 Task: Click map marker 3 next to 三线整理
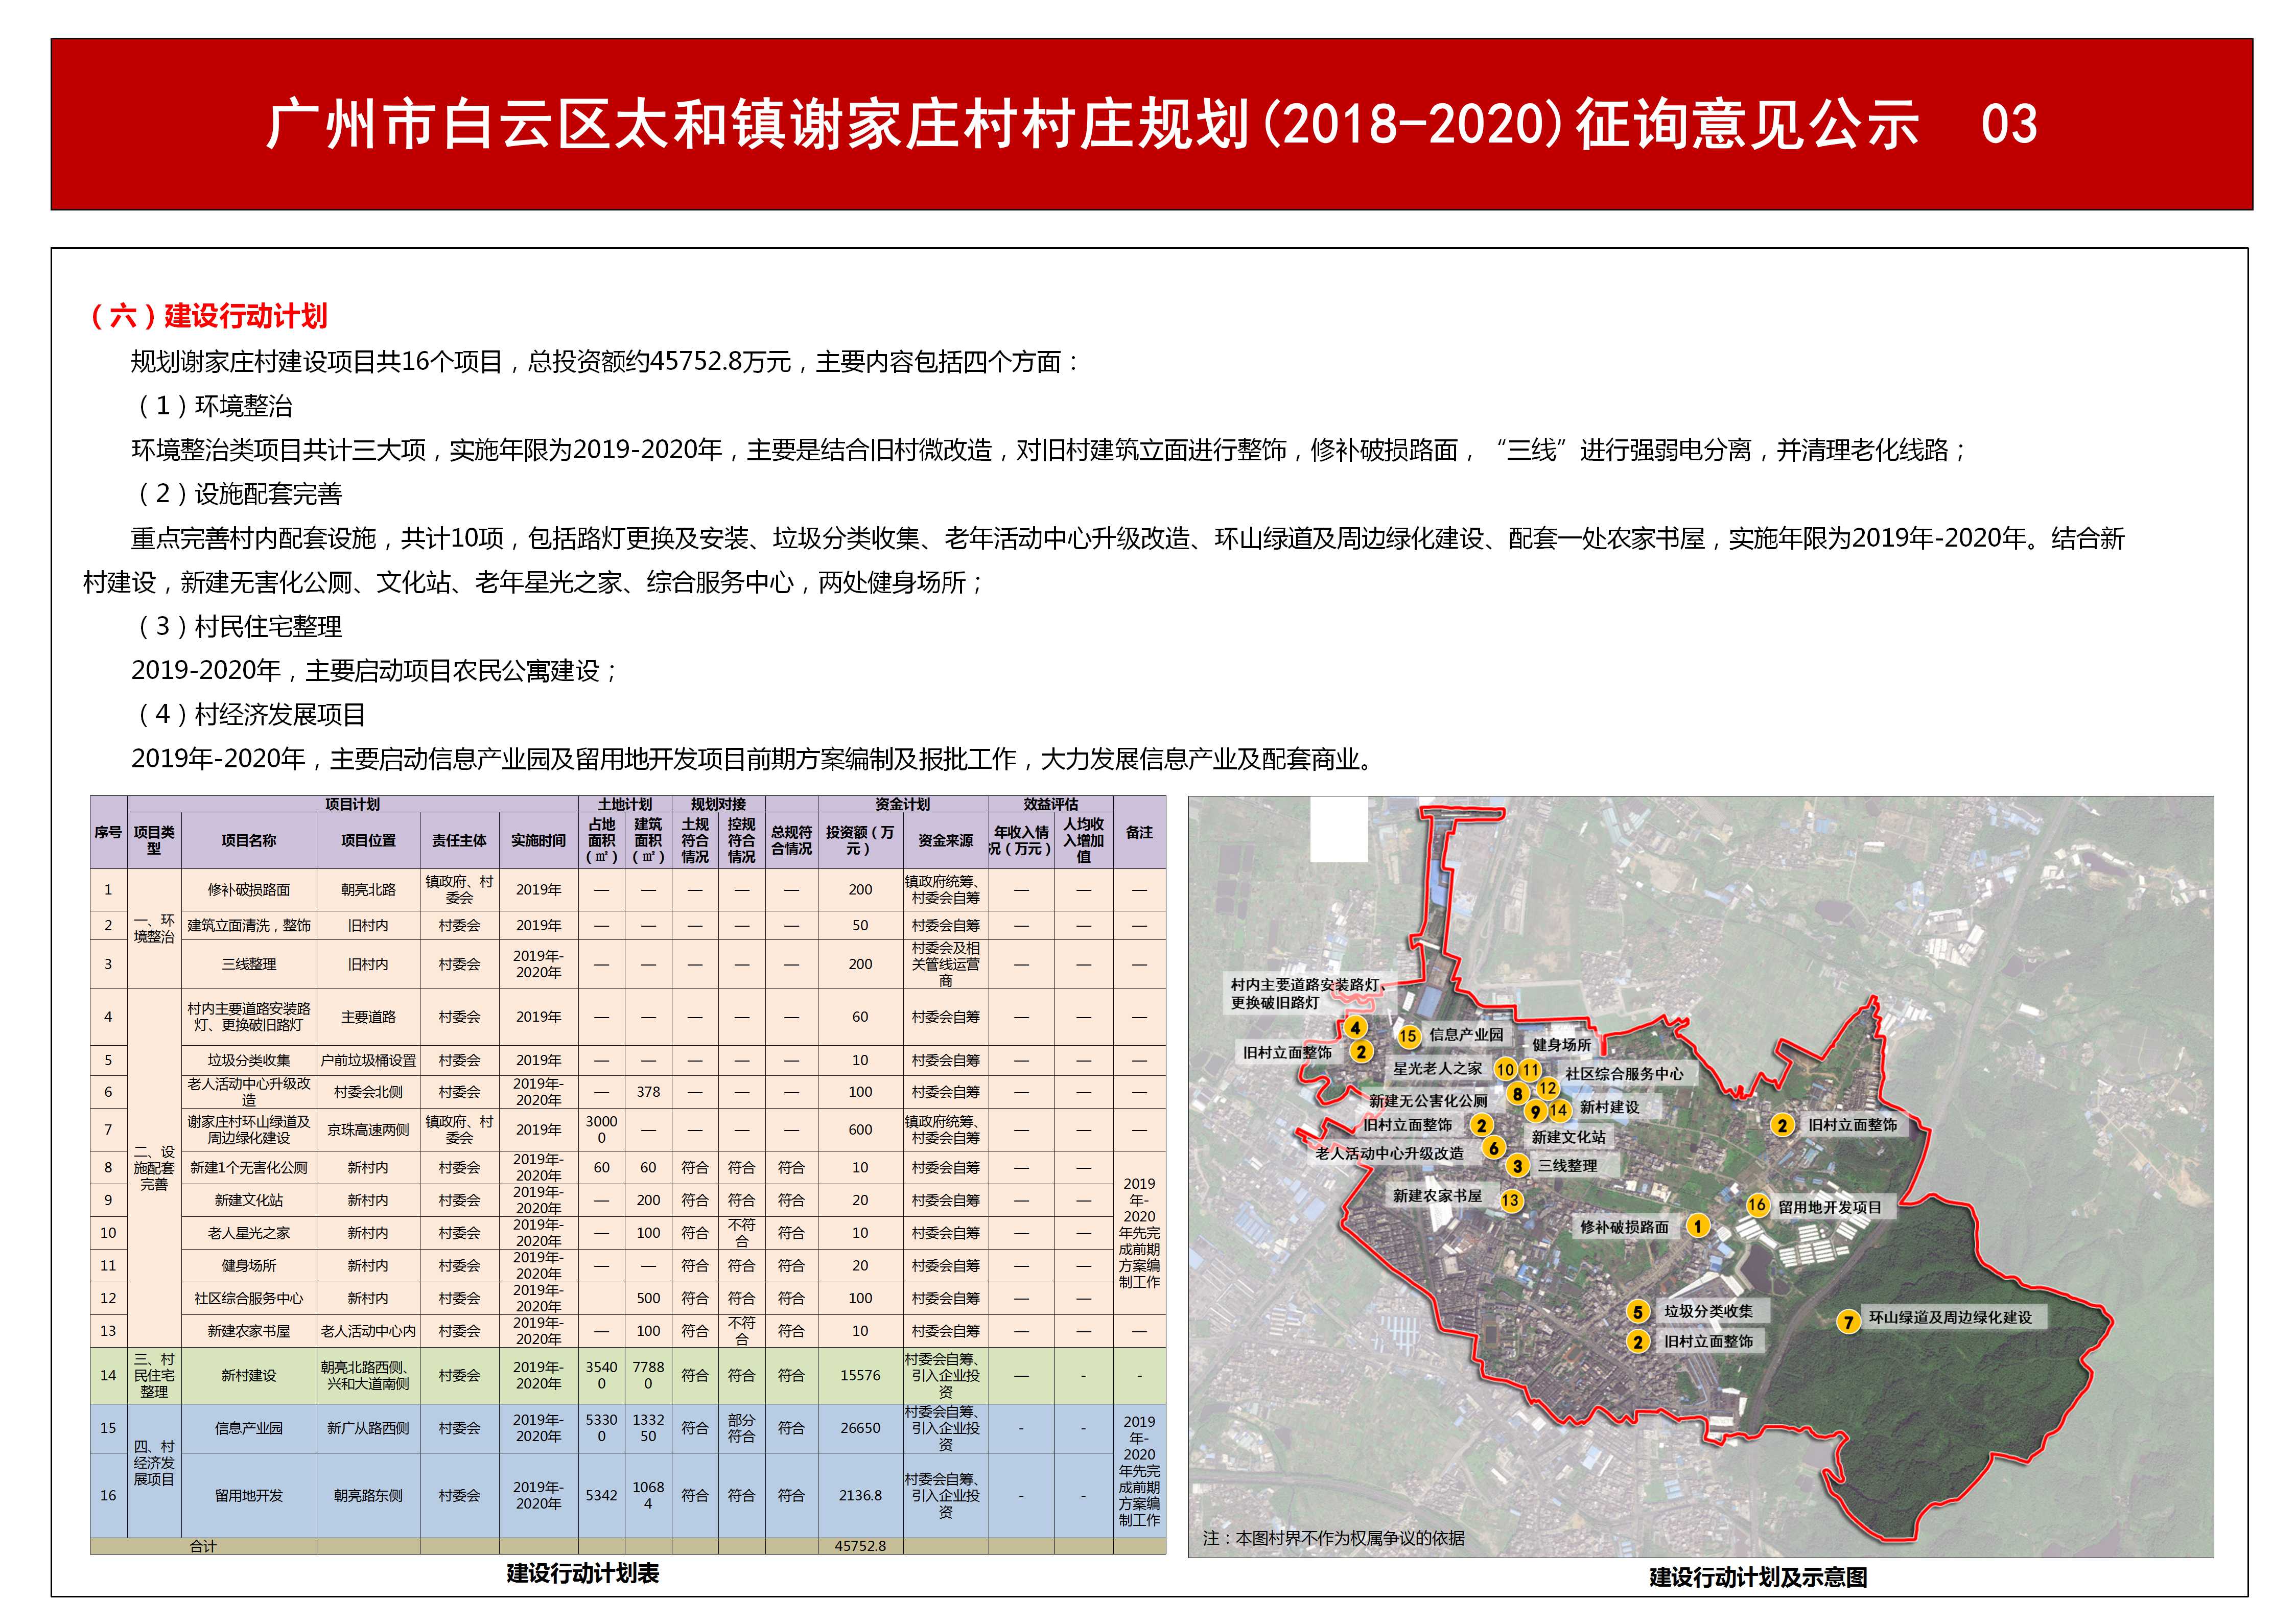point(1518,1166)
